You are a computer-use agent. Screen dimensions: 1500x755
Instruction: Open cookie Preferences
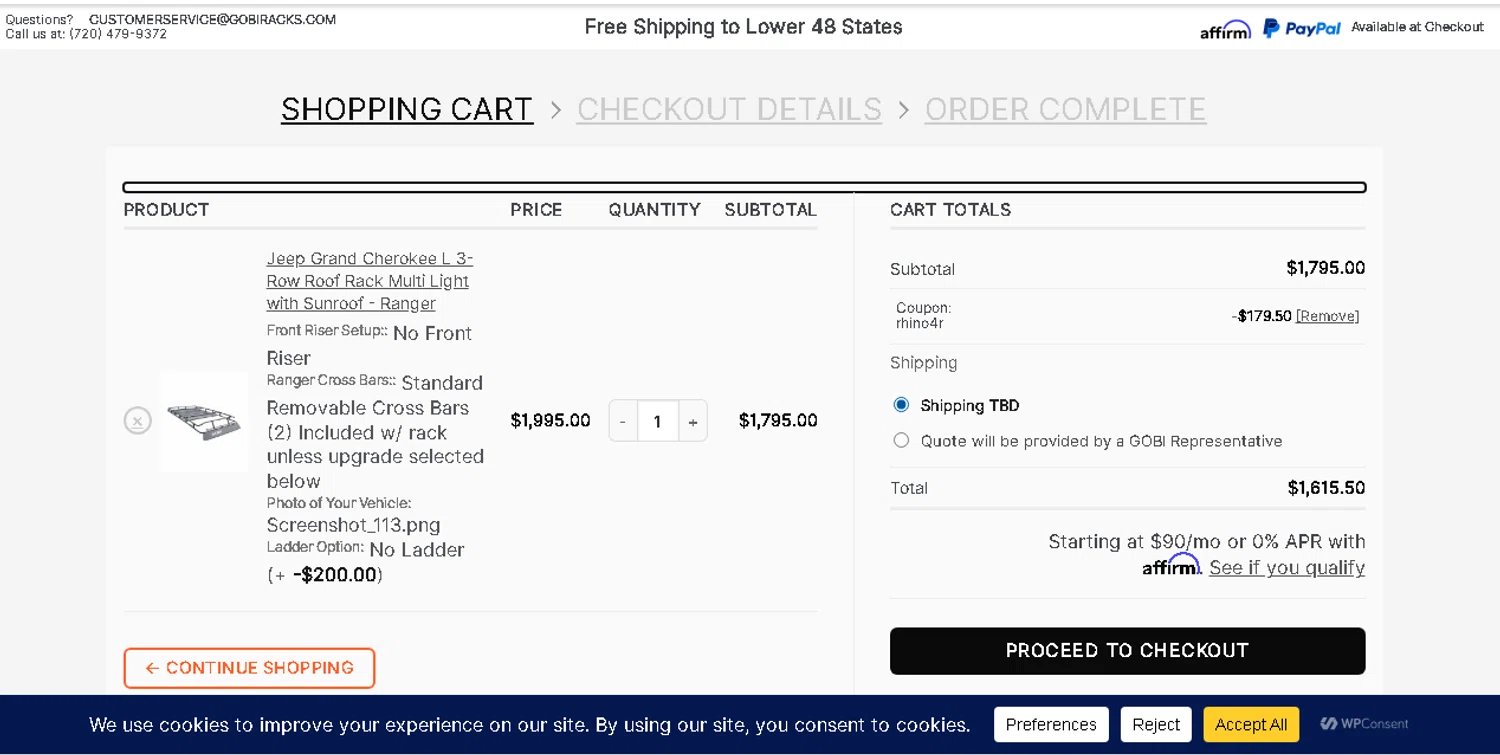1051,724
